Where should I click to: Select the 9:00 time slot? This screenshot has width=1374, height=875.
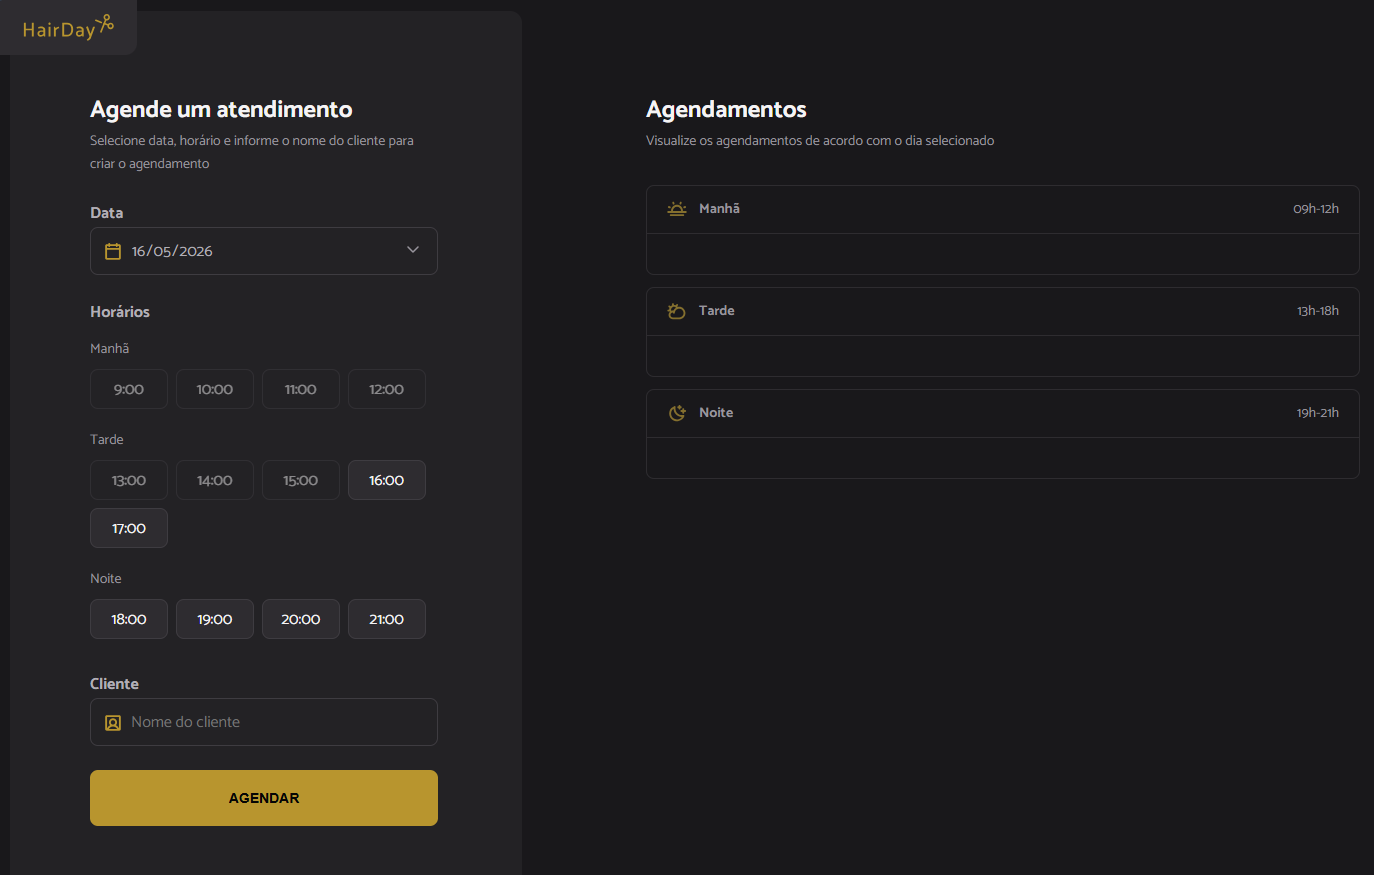[x=129, y=389]
